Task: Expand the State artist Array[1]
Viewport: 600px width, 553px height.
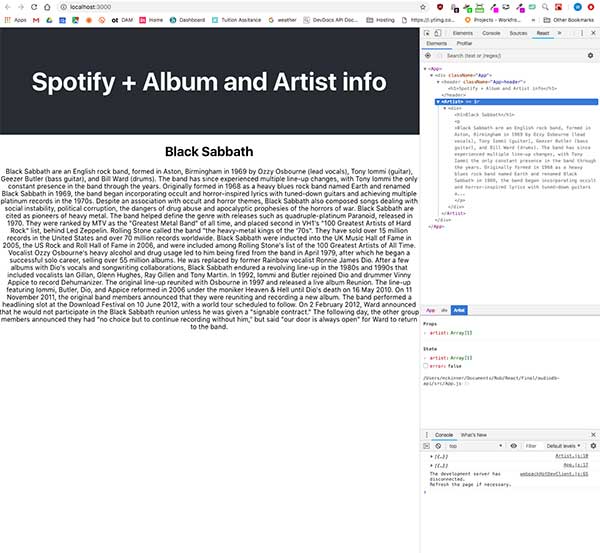Action: (425, 358)
